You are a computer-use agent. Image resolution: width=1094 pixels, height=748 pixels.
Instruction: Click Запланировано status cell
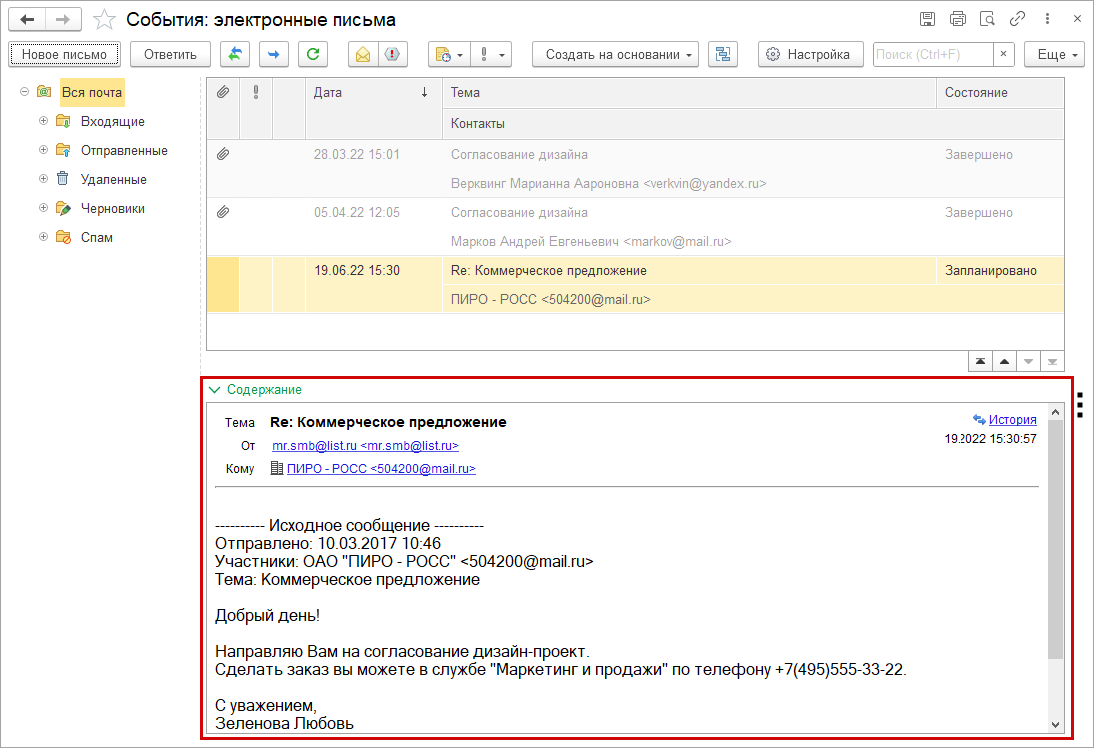point(1000,270)
